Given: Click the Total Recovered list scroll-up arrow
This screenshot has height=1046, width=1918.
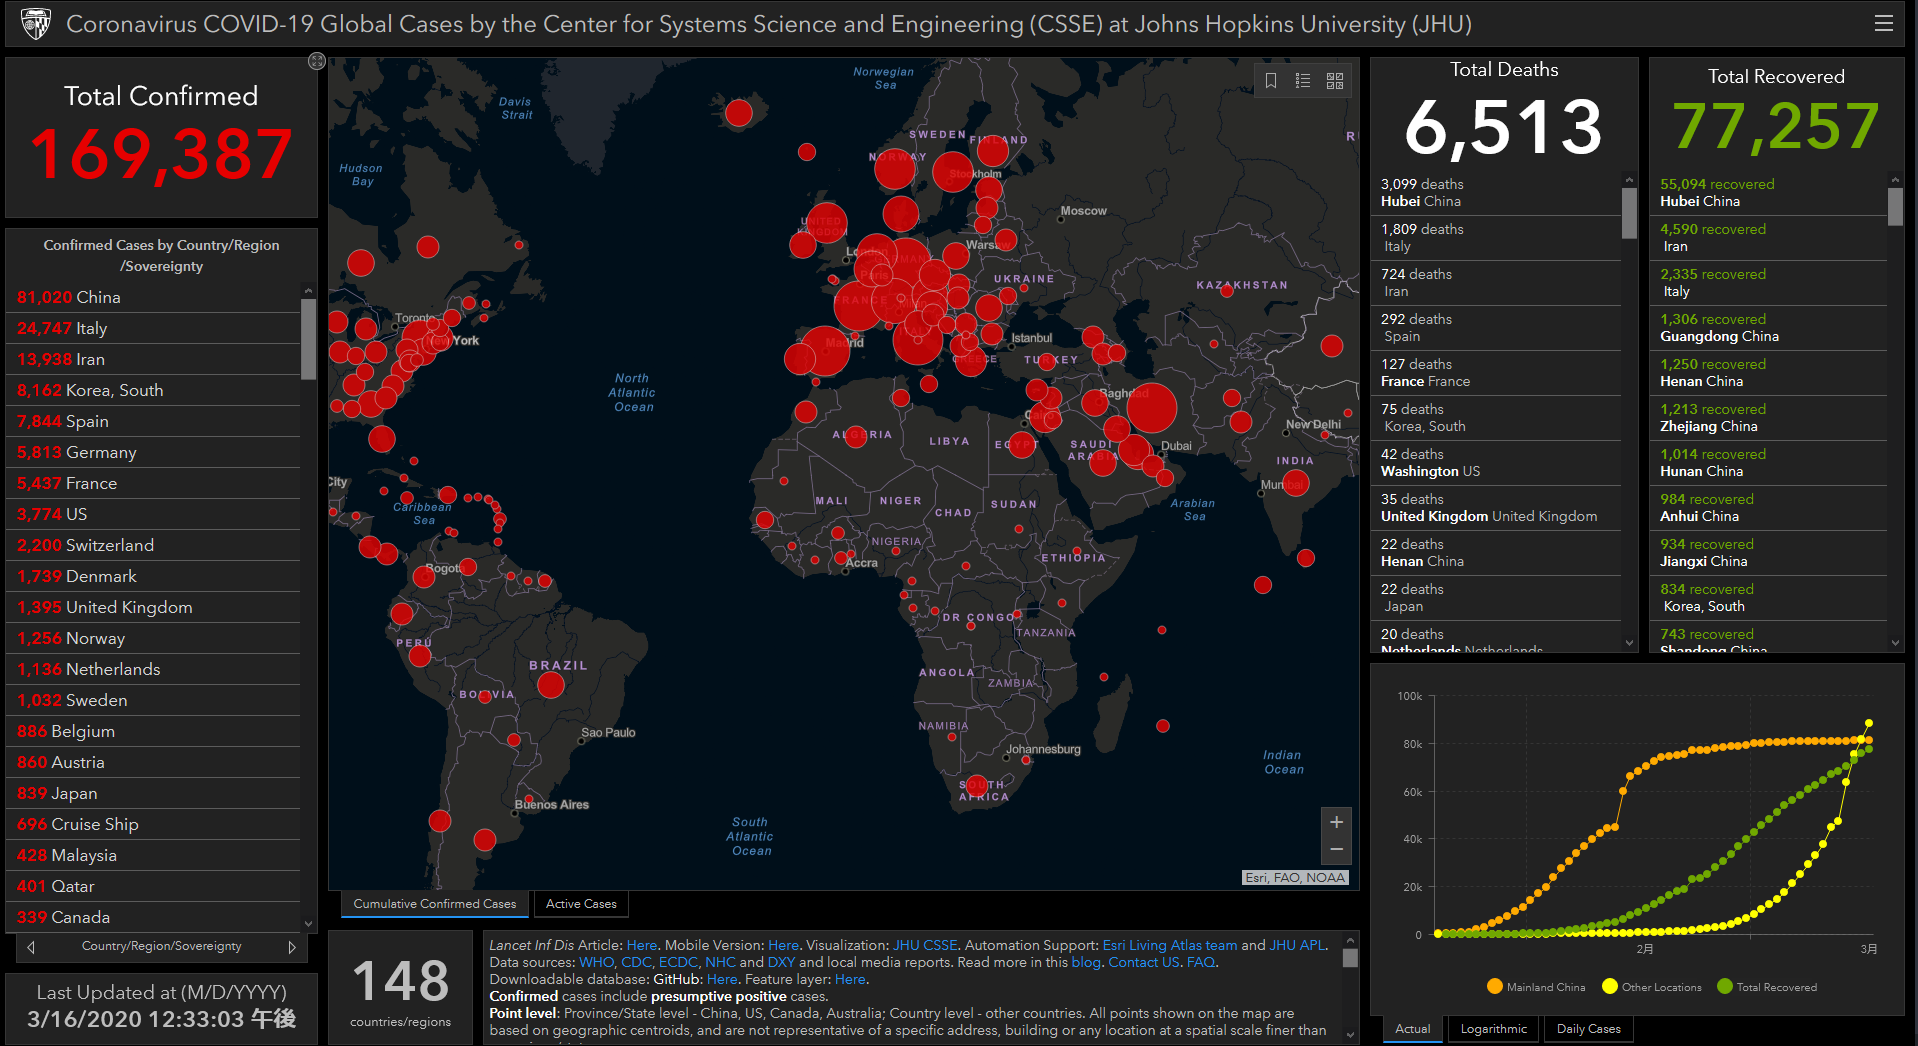Looking at the screenshot, I should click(1895, 180).
